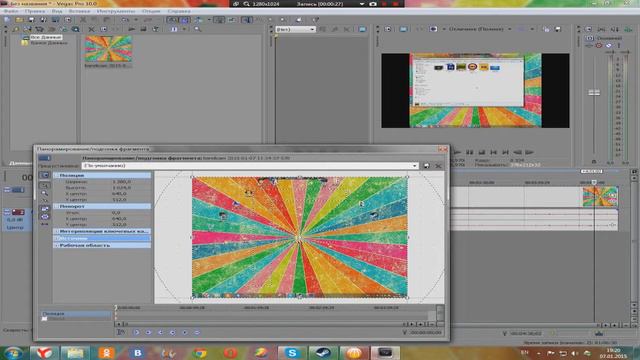The height and width of the screenshot is (360, 640).
Task: Select the Zoom magnifier tool in pan/crop
Action: point(44,193)
